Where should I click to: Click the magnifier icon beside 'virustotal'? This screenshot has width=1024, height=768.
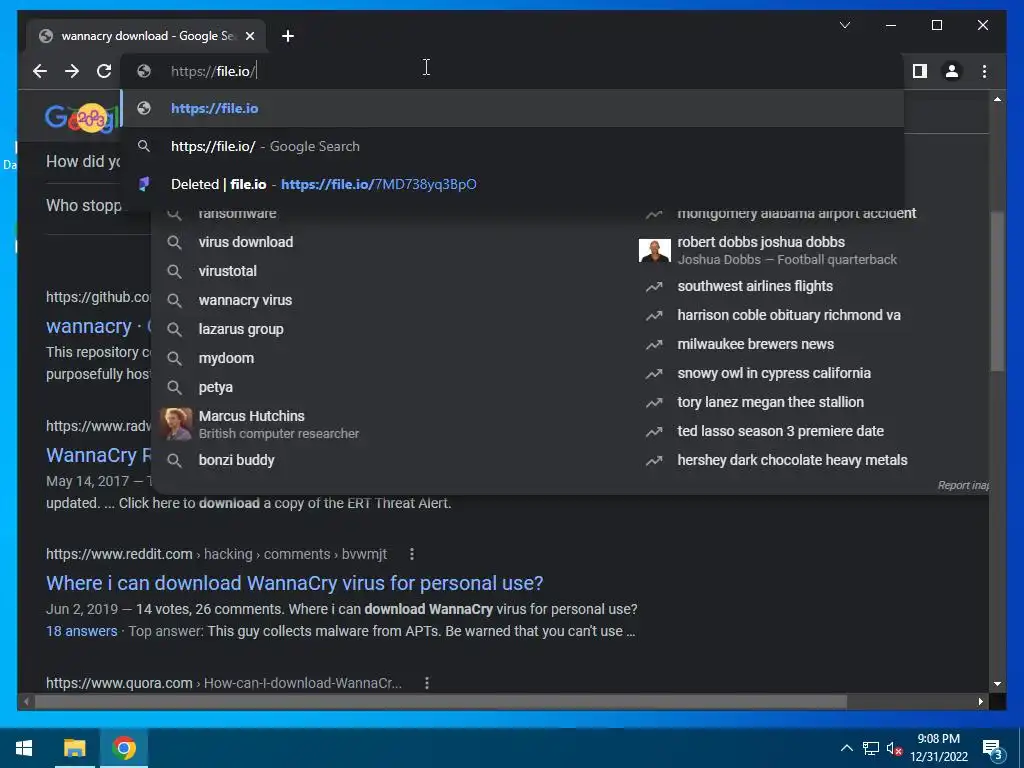174,271
